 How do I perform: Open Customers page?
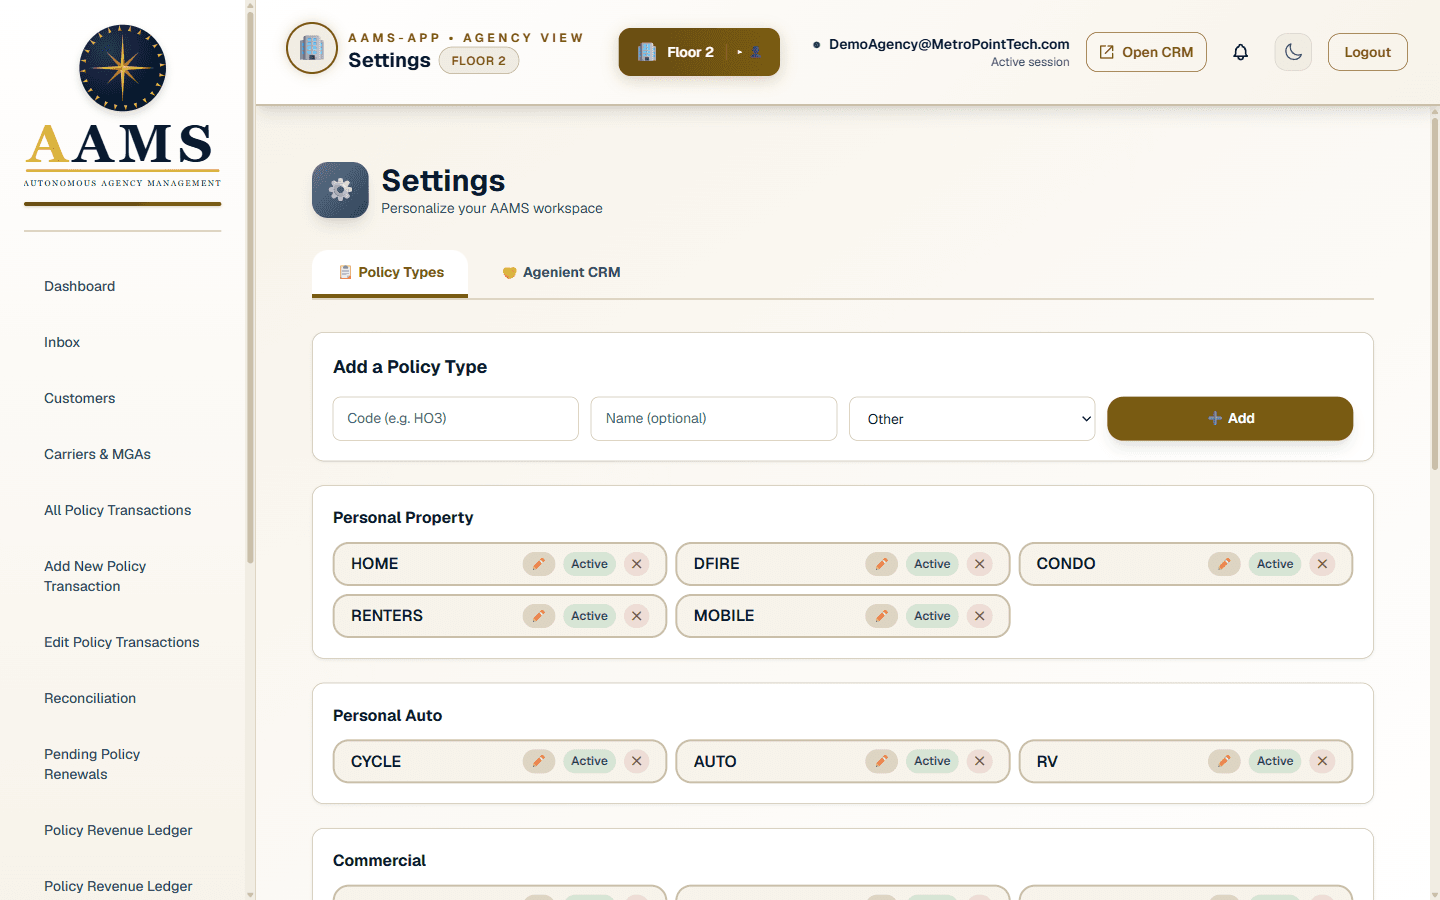pyautogui.click(x=79, y=398)
